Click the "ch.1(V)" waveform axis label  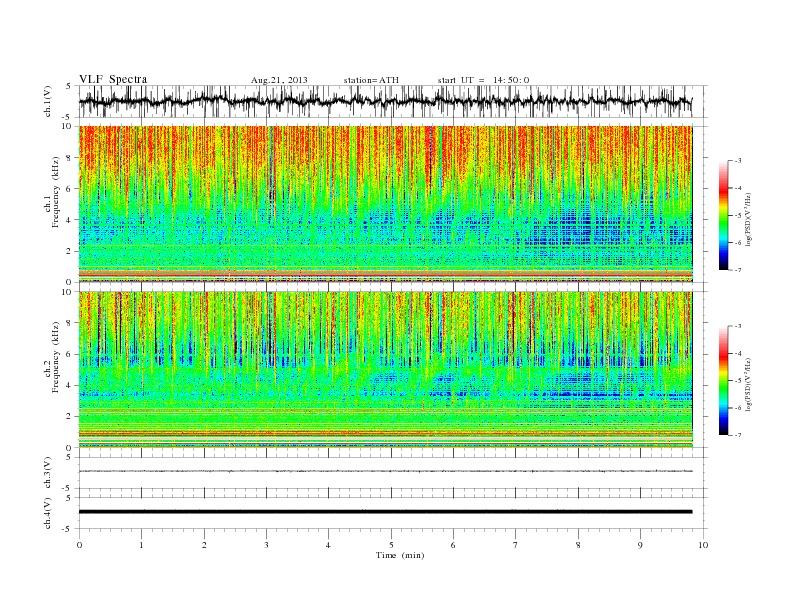(x=48, y=101)
